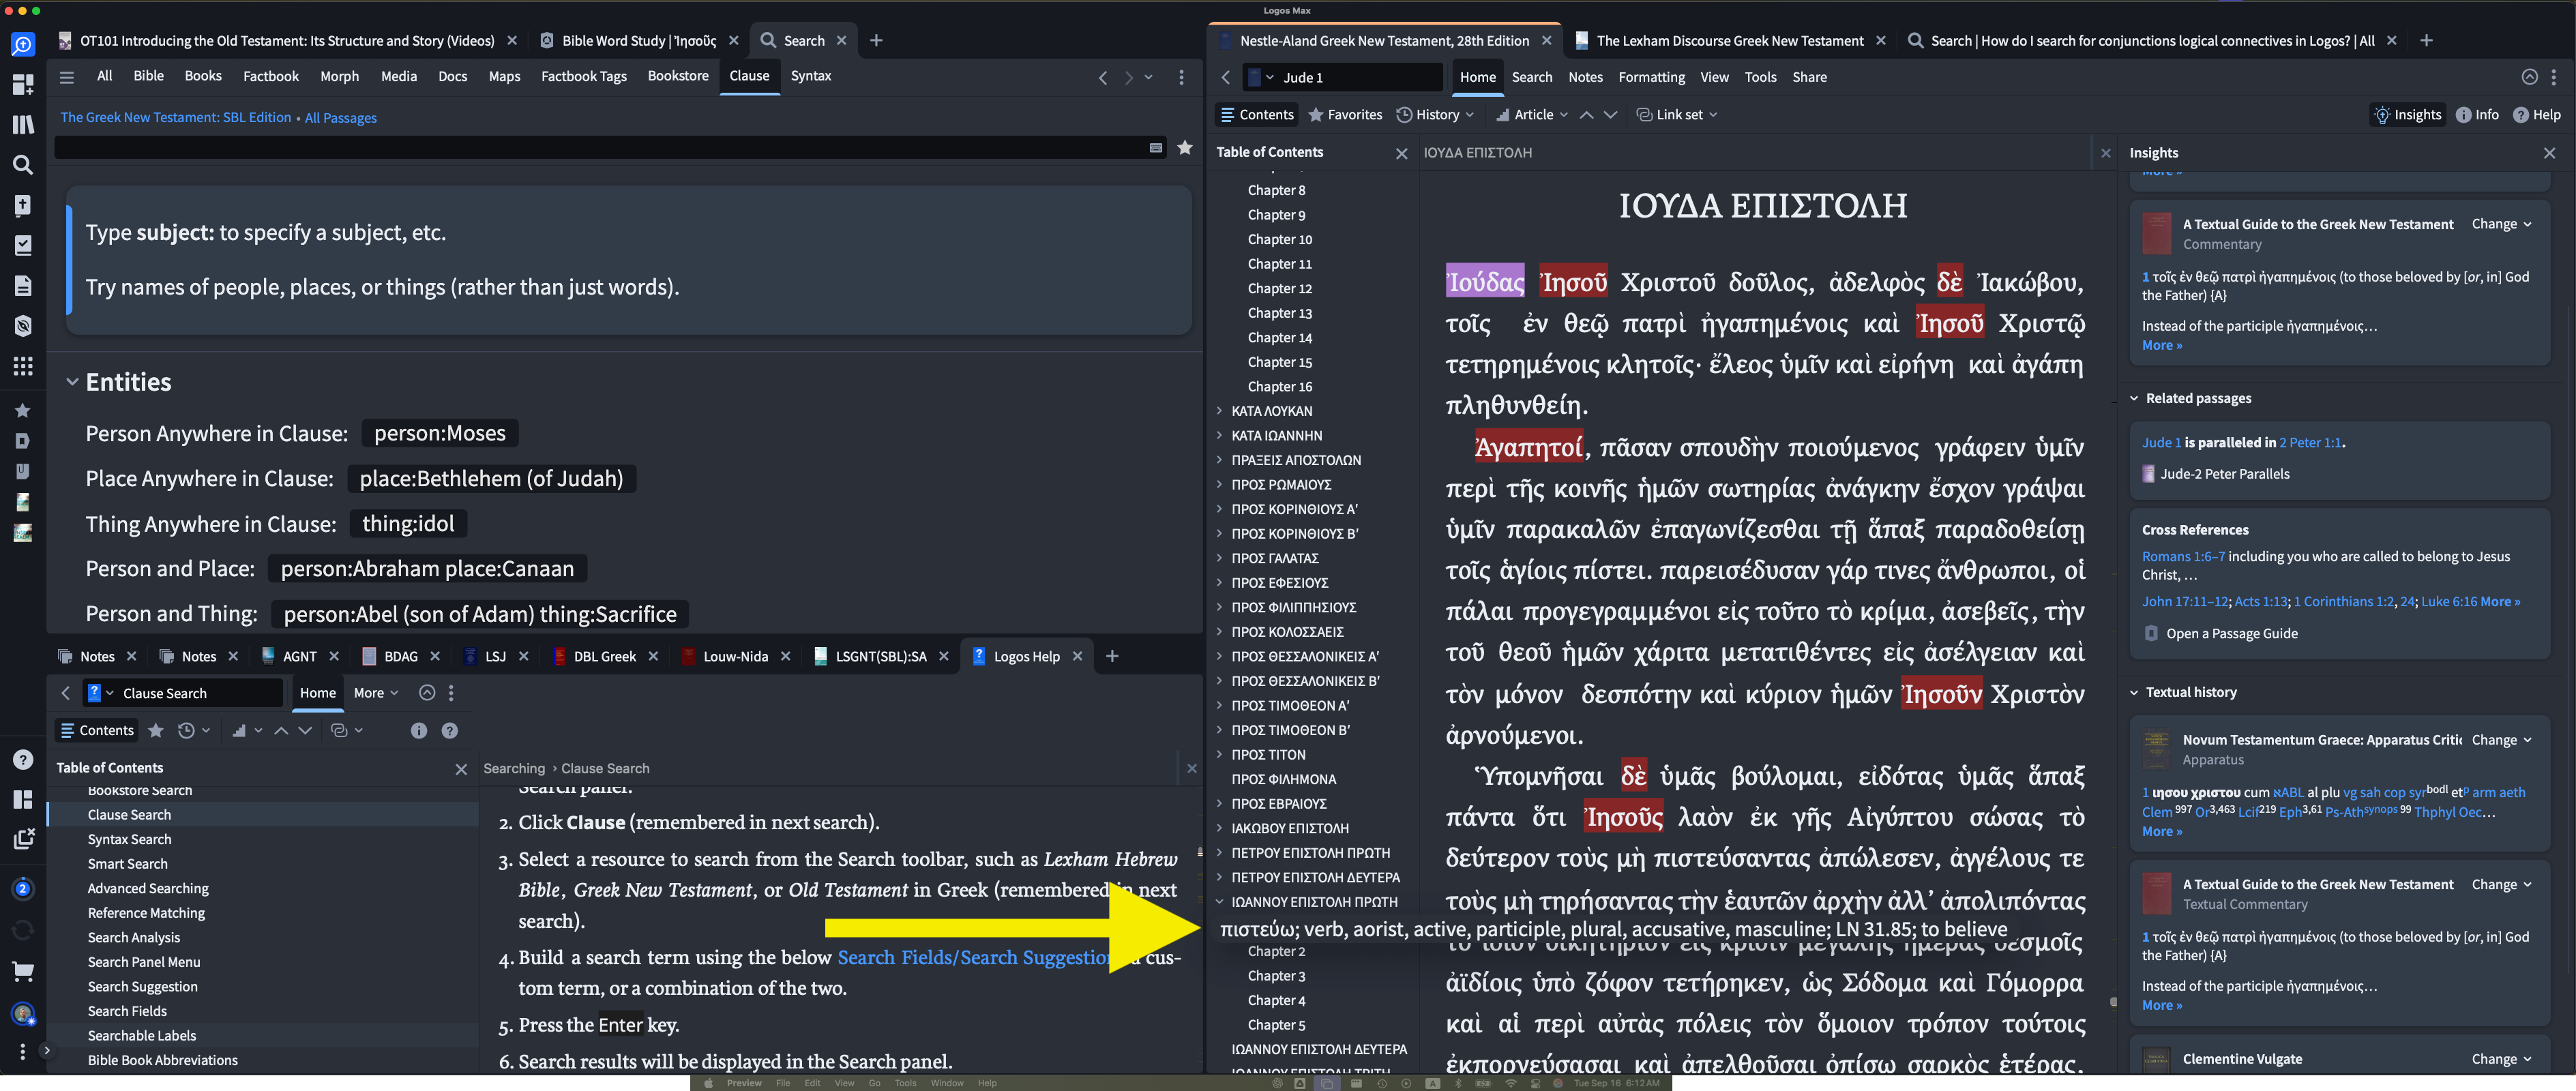
Task: Toggle the Contents pane in Logos Help toolbar
Action: point(97,731)
